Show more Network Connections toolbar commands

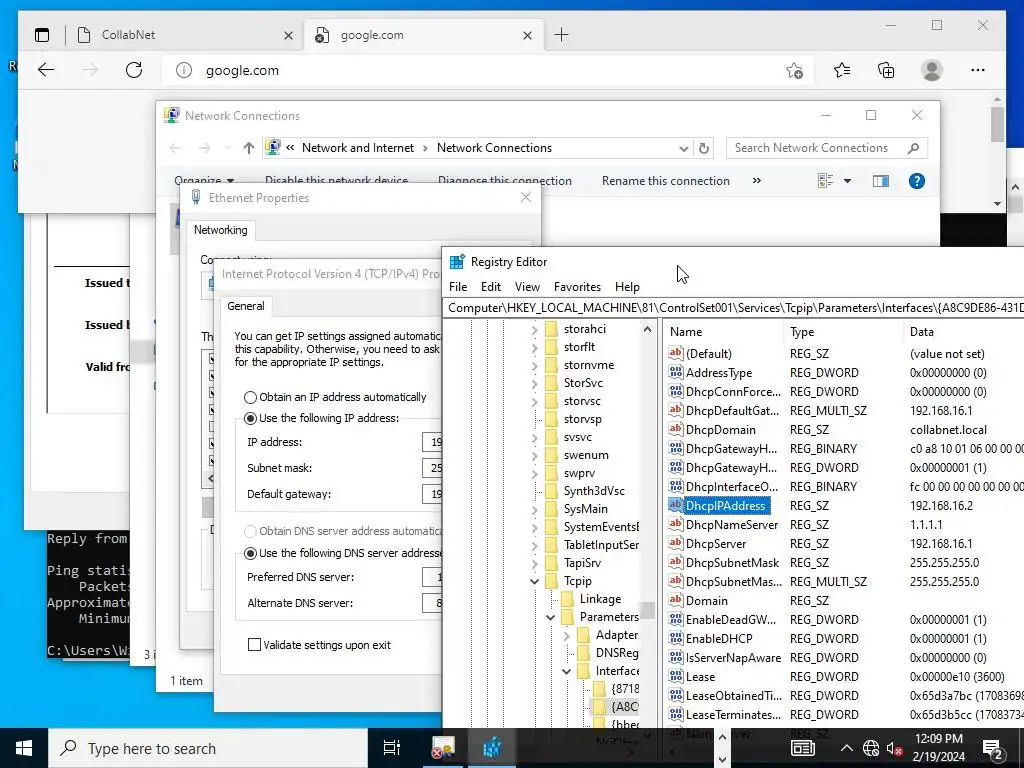pyautogui.click(x=756, y=181)
